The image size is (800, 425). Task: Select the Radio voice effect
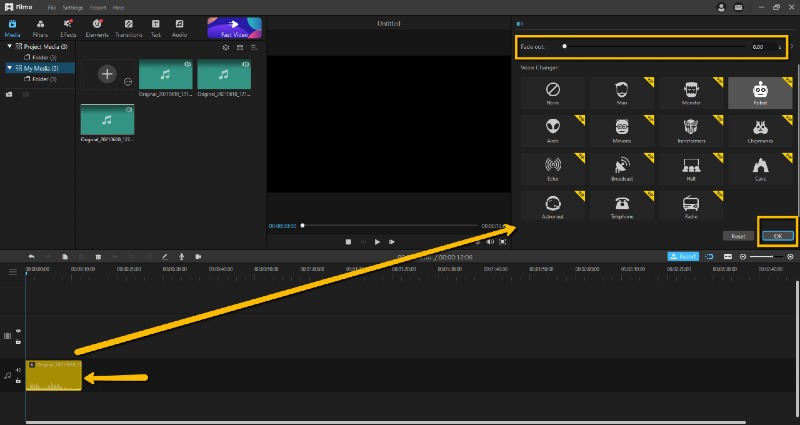[689, 205]
